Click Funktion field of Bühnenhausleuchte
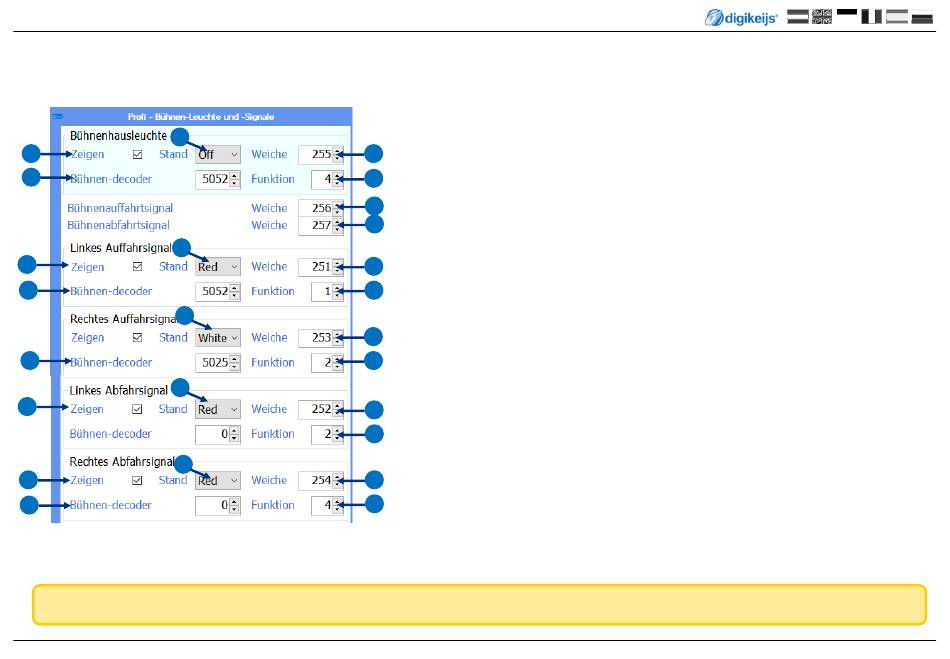This screenshot has width=950, height=659. (327, 179)
